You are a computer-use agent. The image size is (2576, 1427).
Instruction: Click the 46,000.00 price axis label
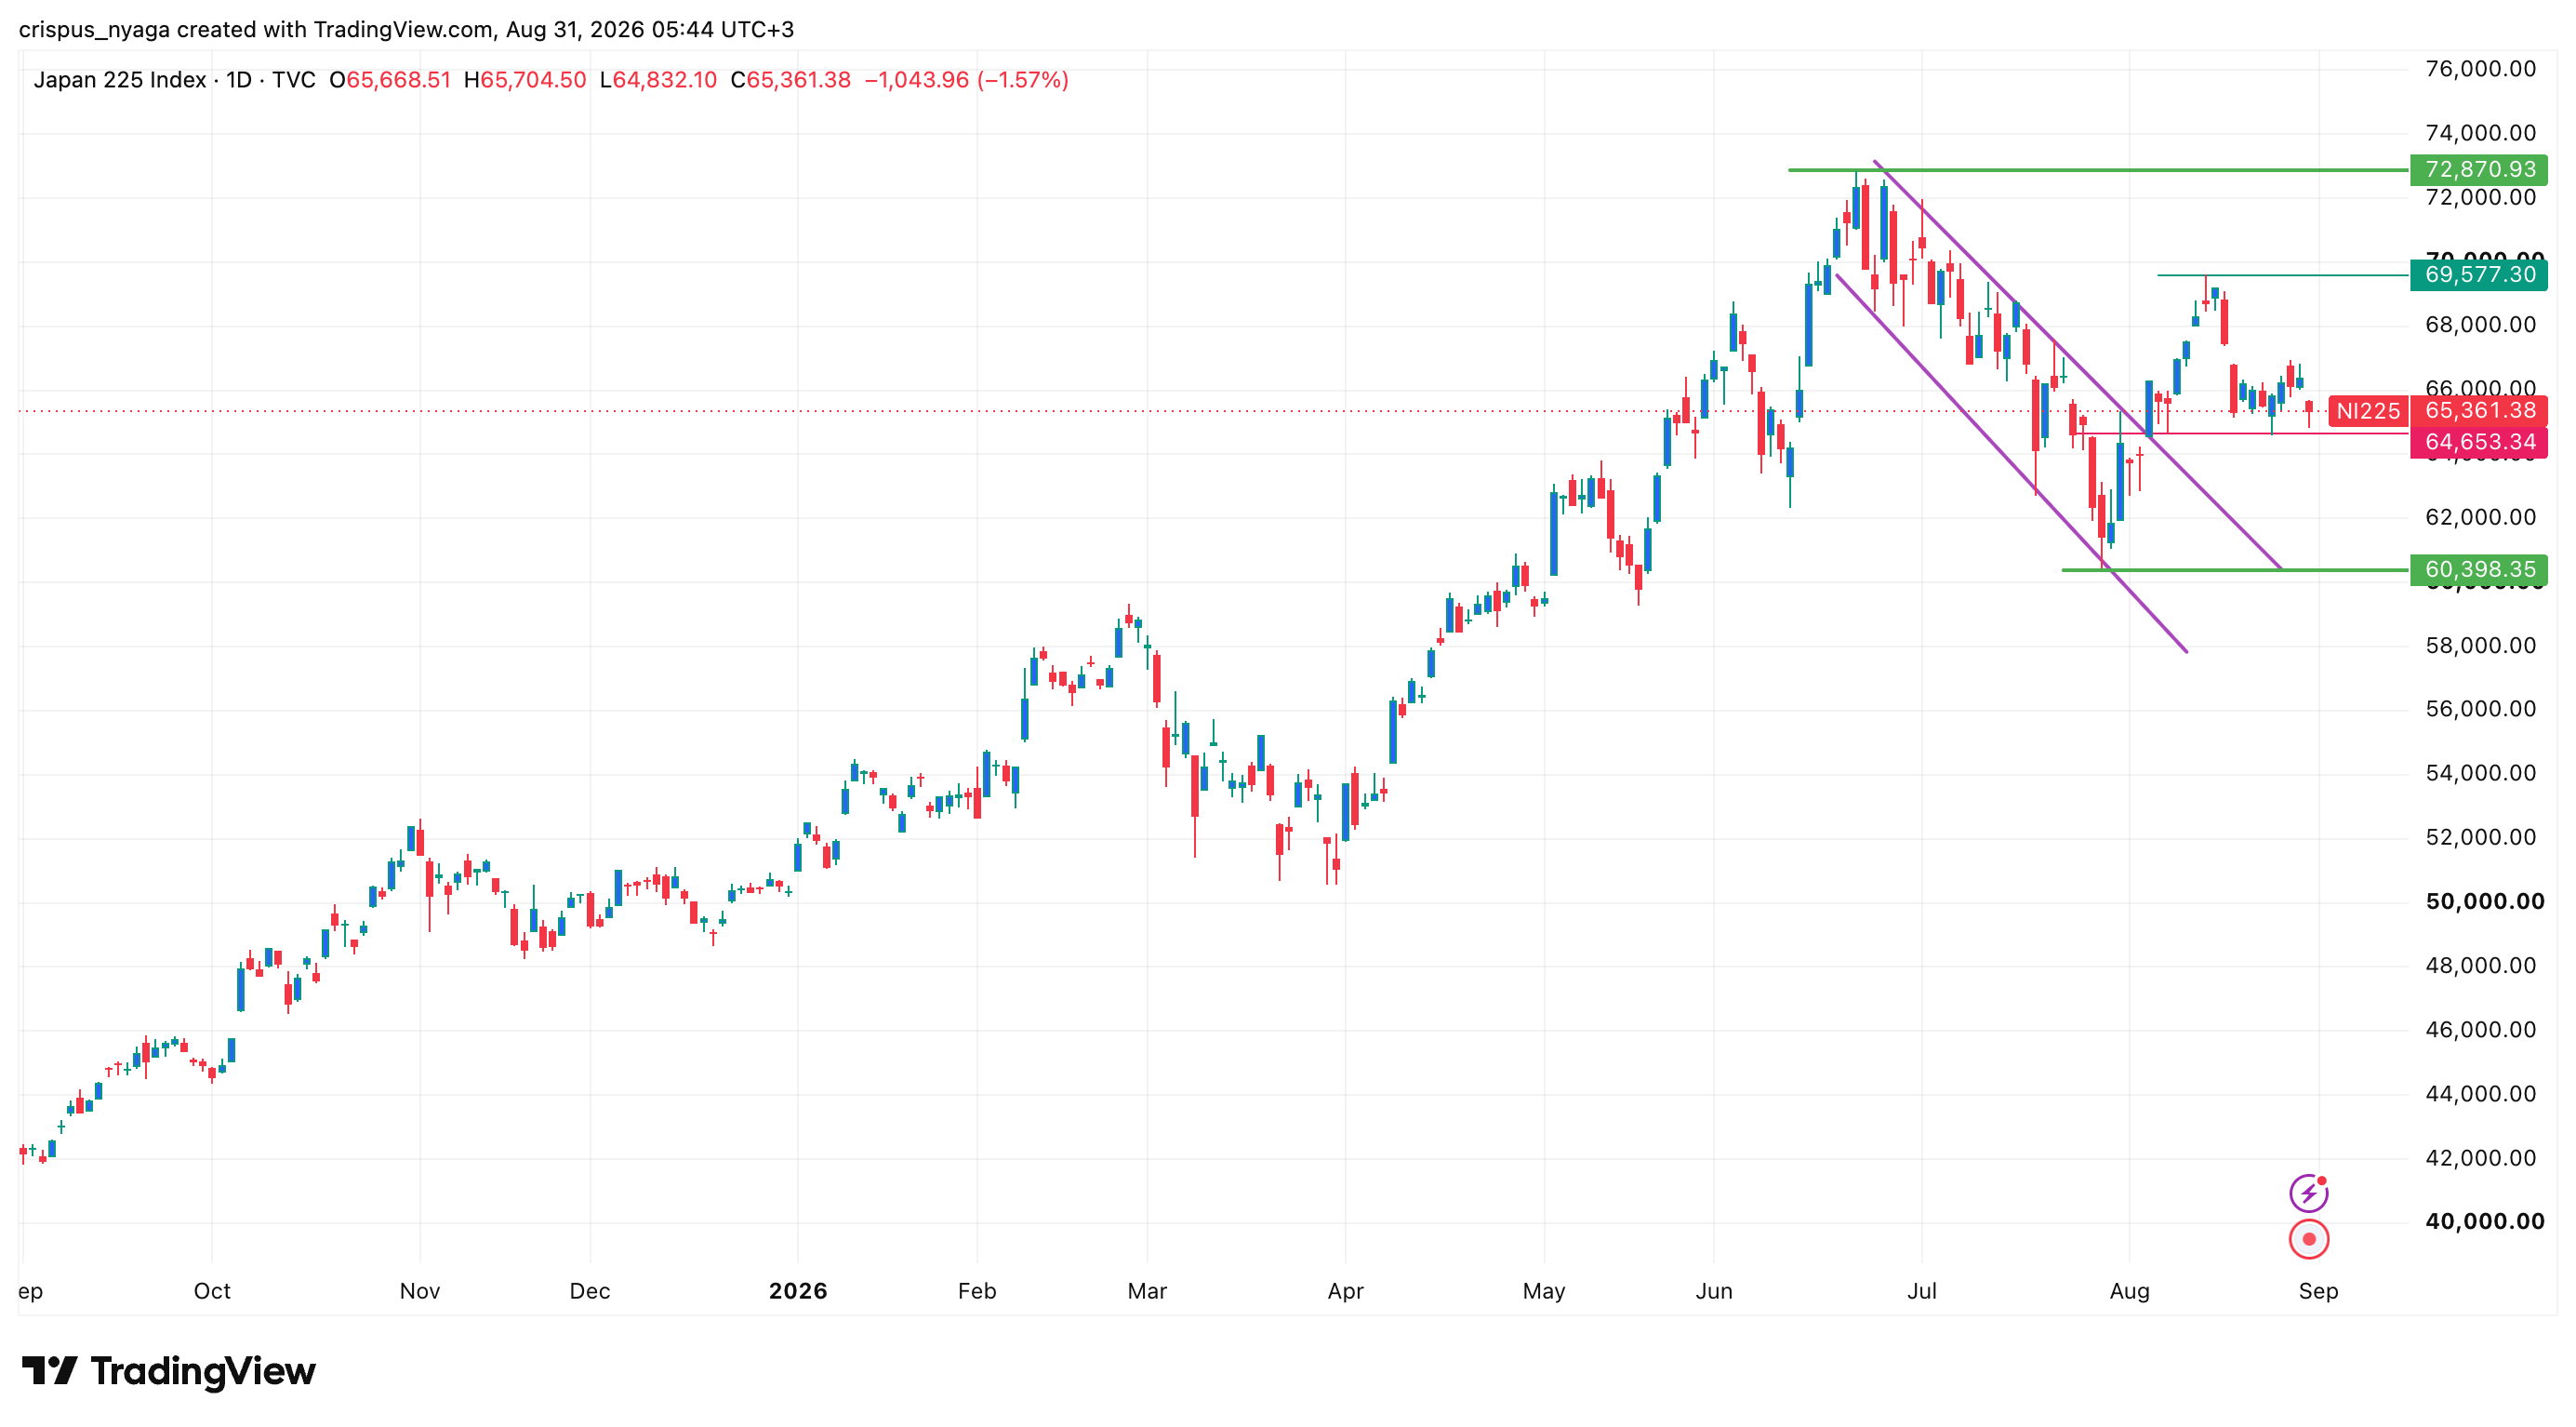pyautogui.click(x=2480, y=1029)
